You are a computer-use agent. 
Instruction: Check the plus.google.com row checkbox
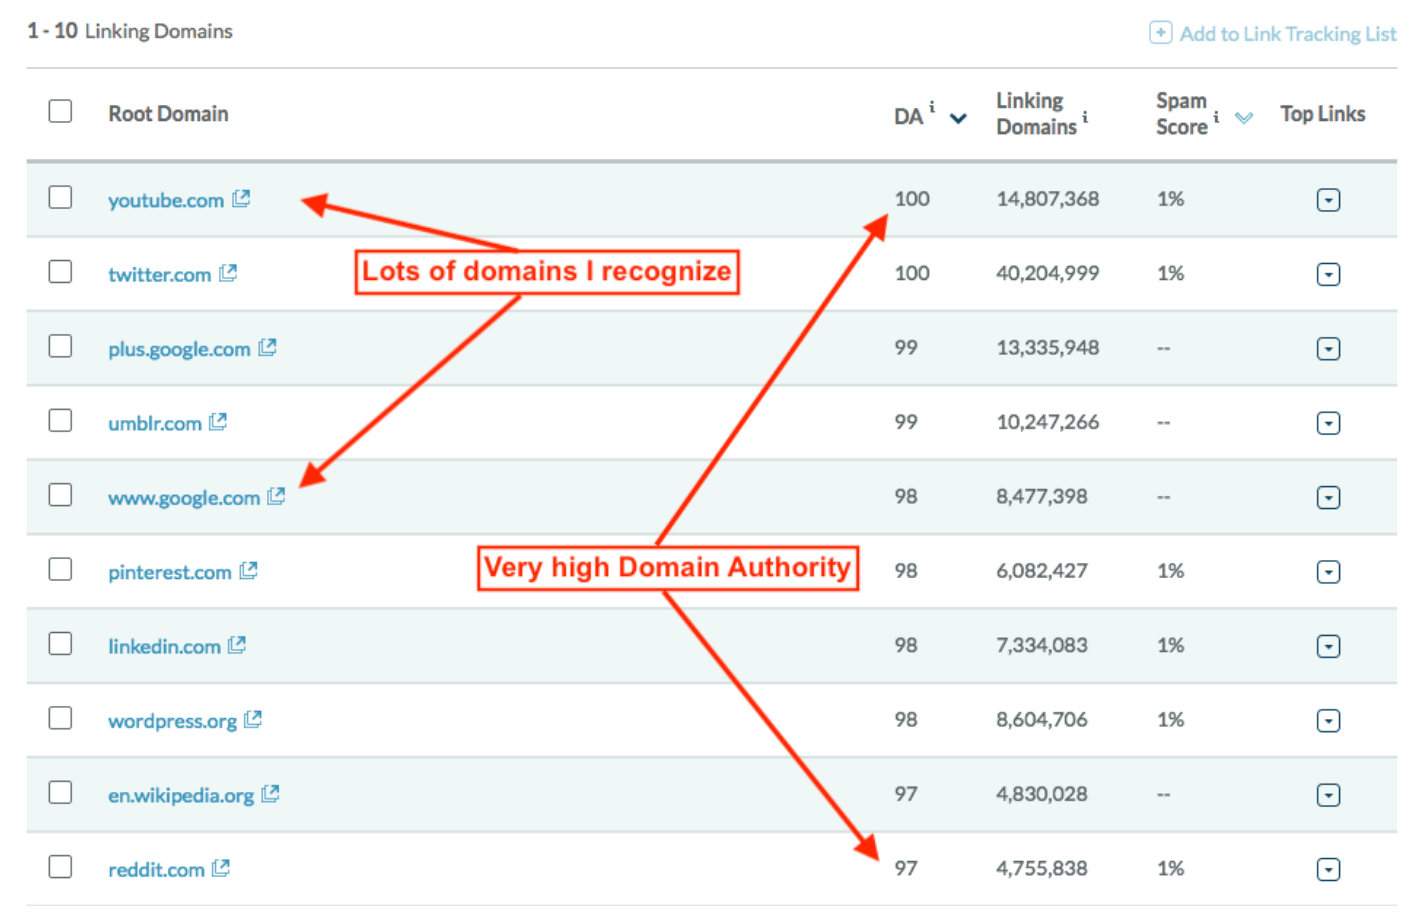click(x=60, y=346)
